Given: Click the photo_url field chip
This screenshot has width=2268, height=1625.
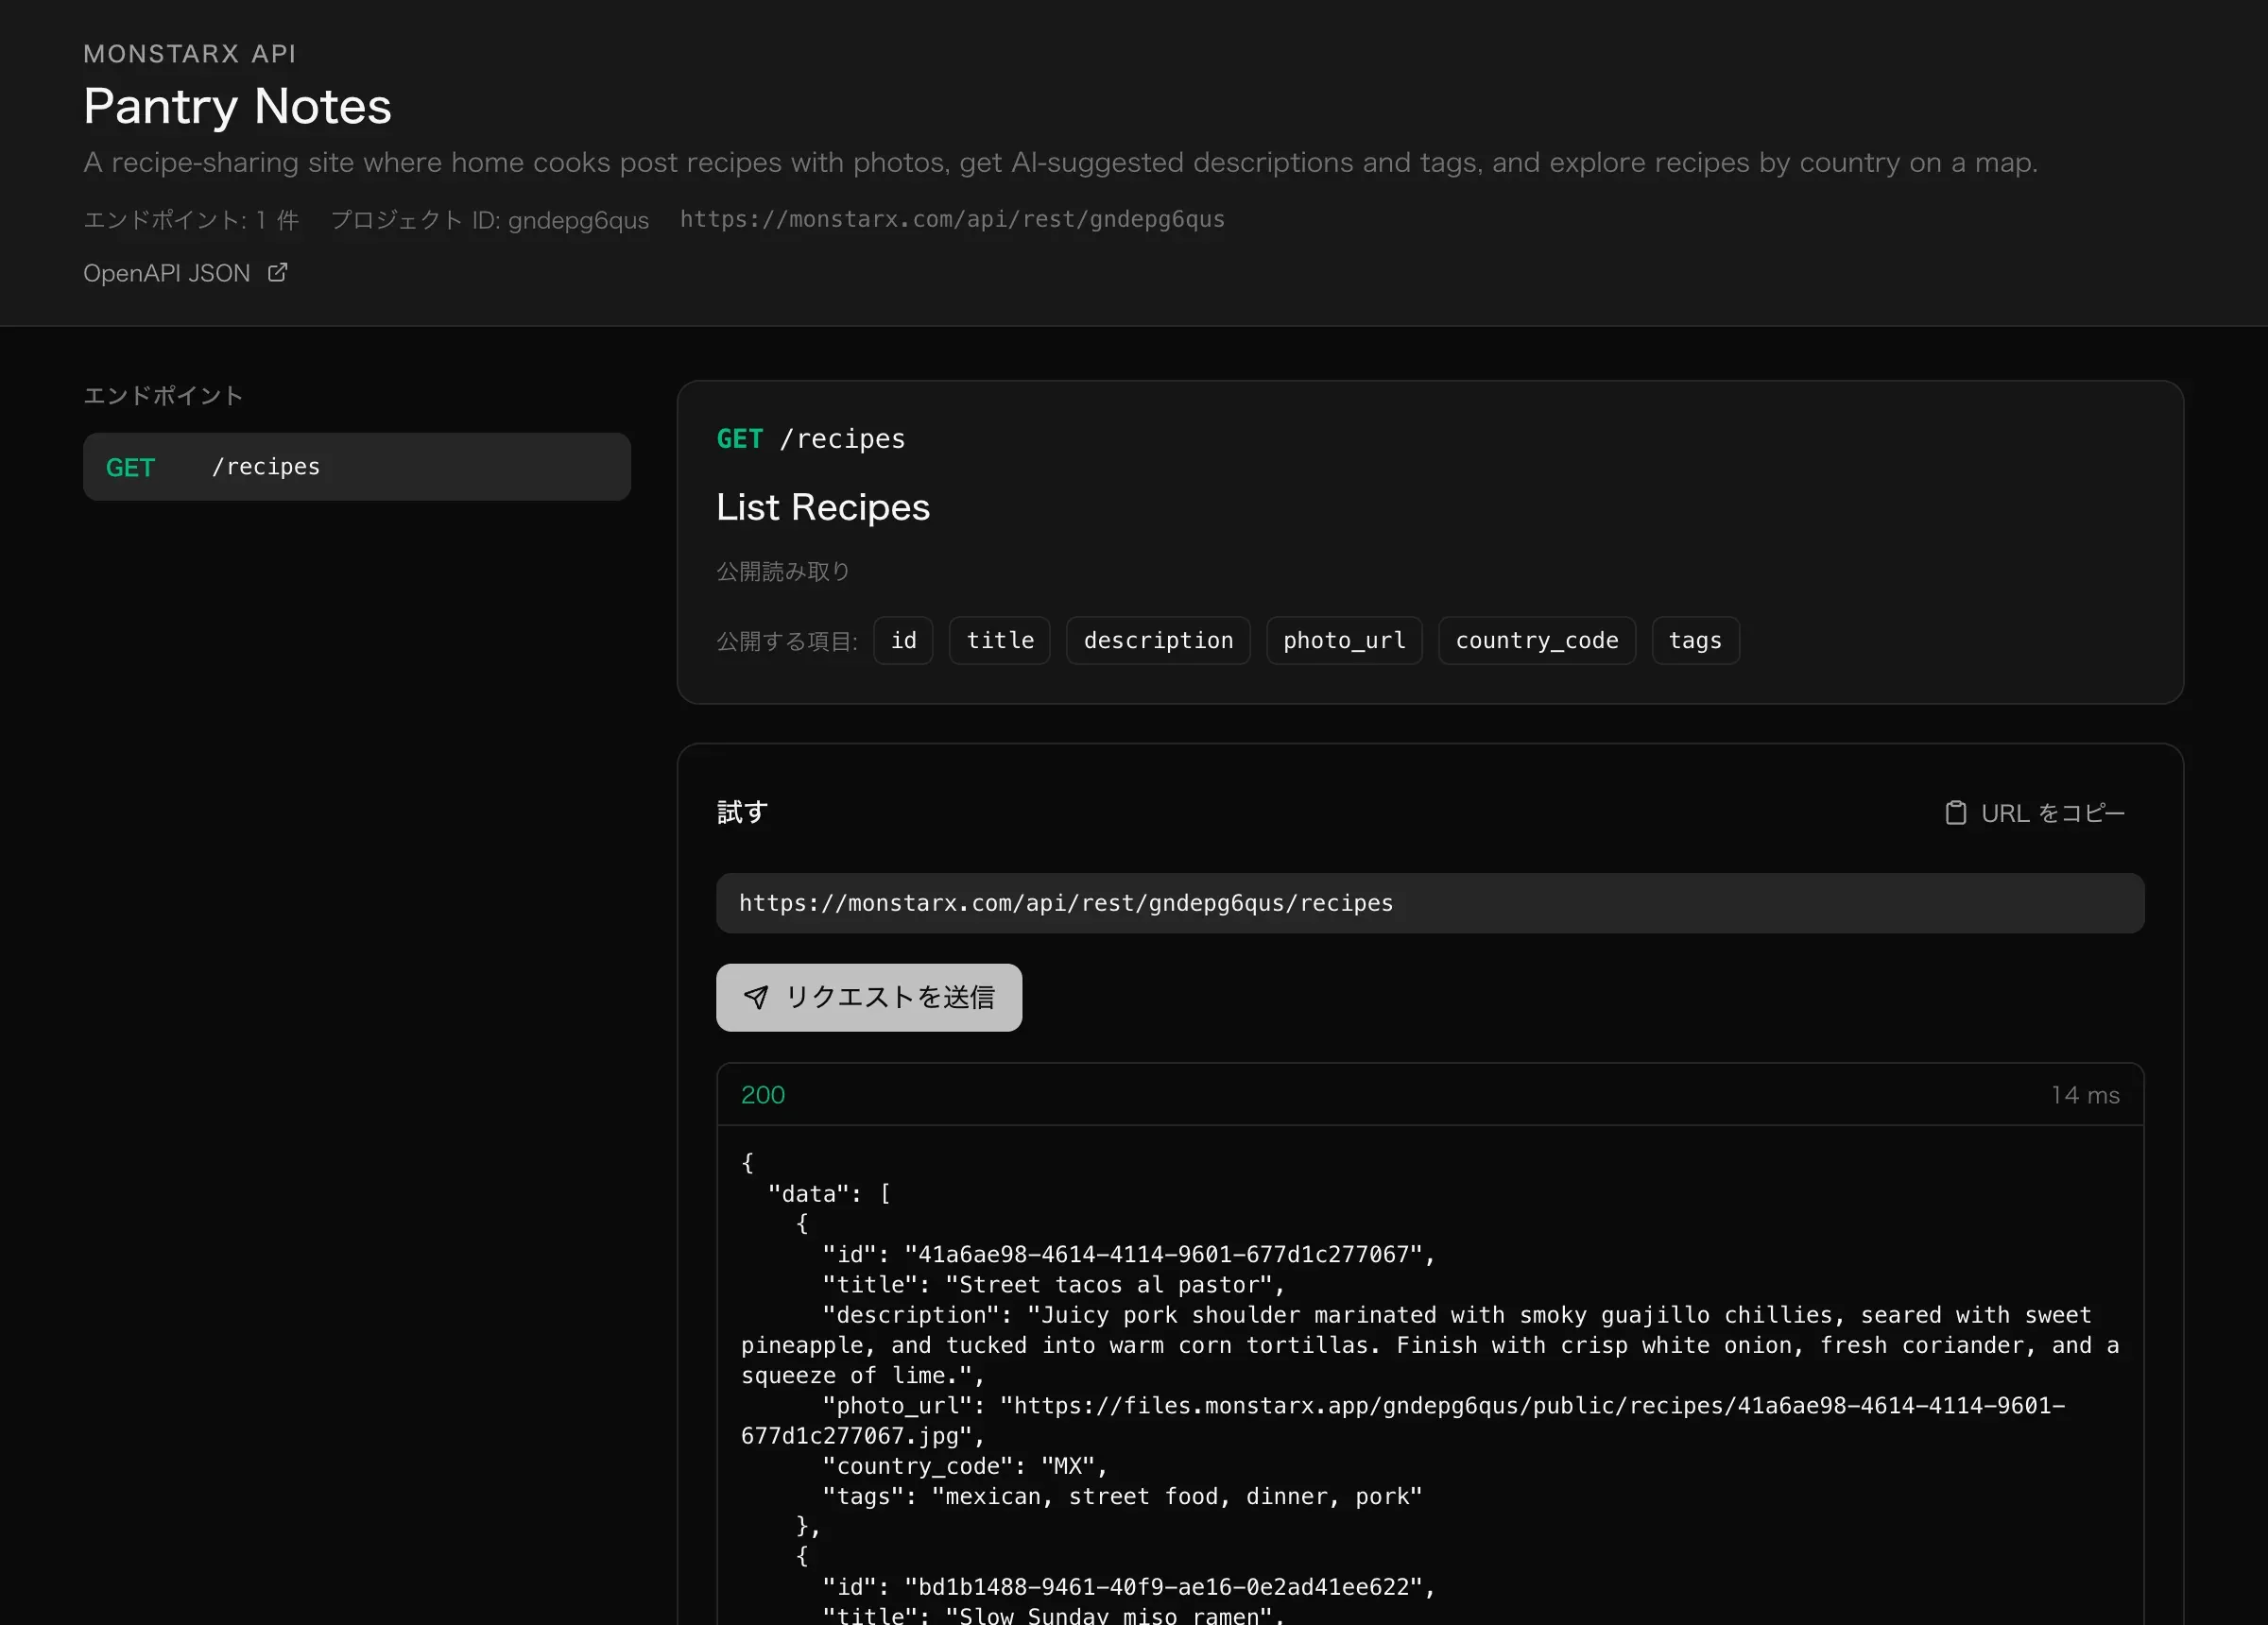Looking at the screenshot, I should coord(1344,641).
